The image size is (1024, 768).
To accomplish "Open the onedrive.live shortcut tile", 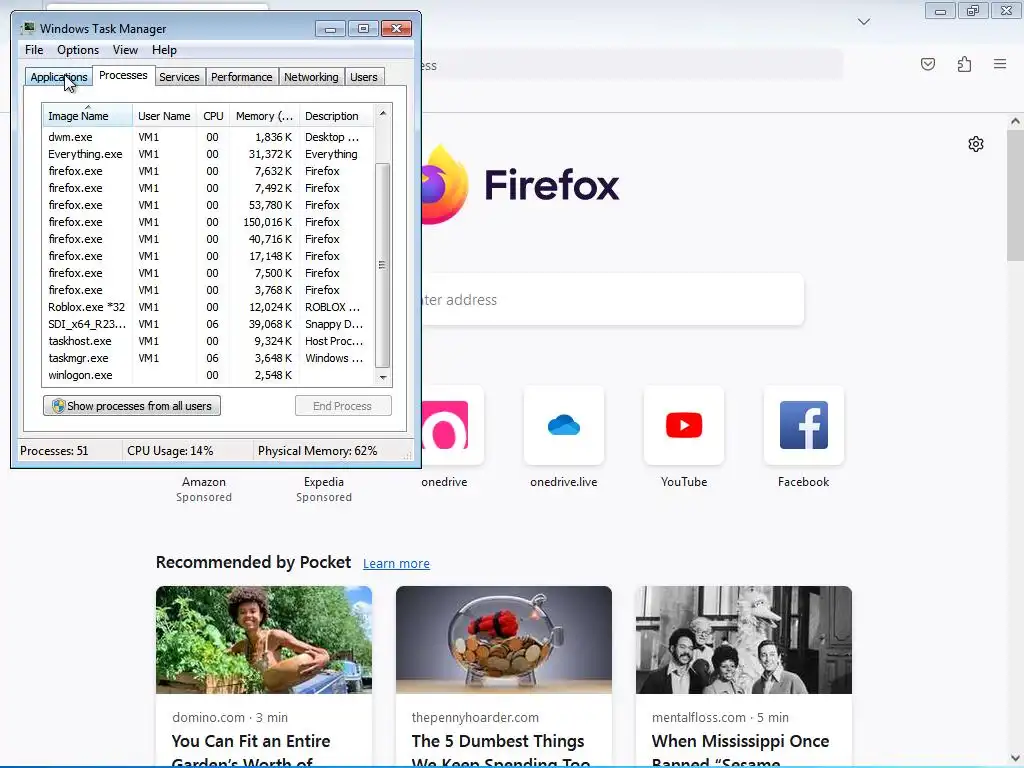I will coord(564,425).
